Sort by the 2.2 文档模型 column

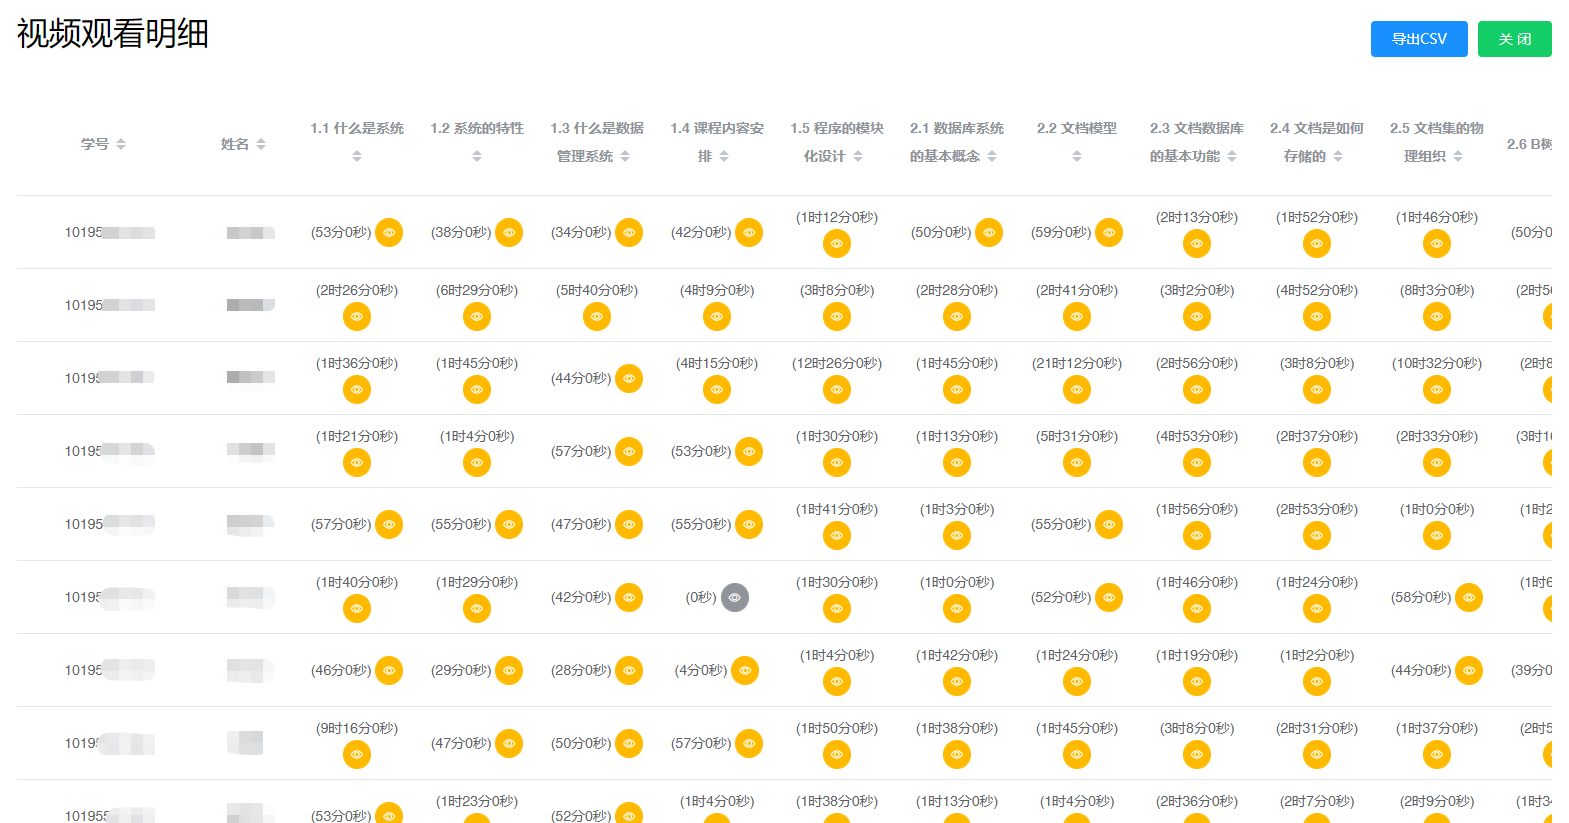pyautogui.click(x=1077, y=156)
